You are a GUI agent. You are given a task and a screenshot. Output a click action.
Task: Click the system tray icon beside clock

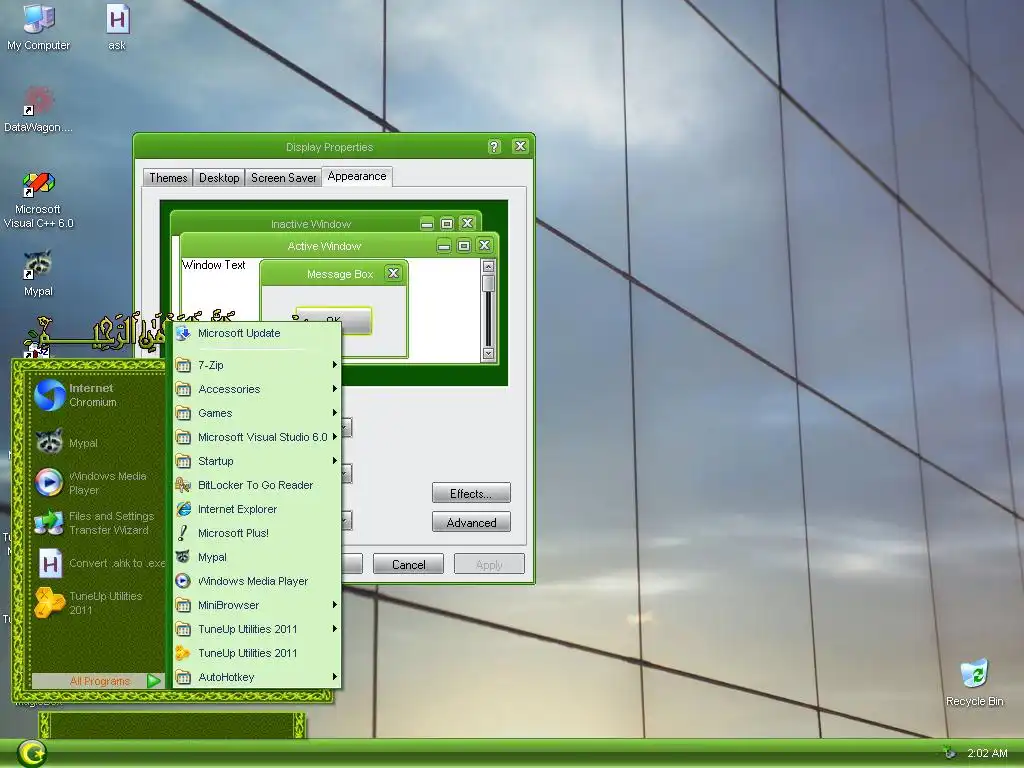[949, 753]
